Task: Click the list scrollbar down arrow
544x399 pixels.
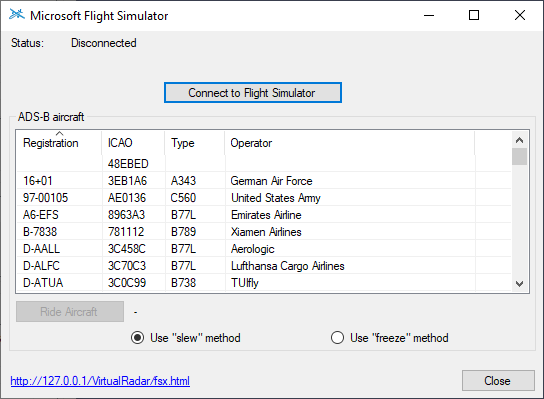Action: (519, 284)
